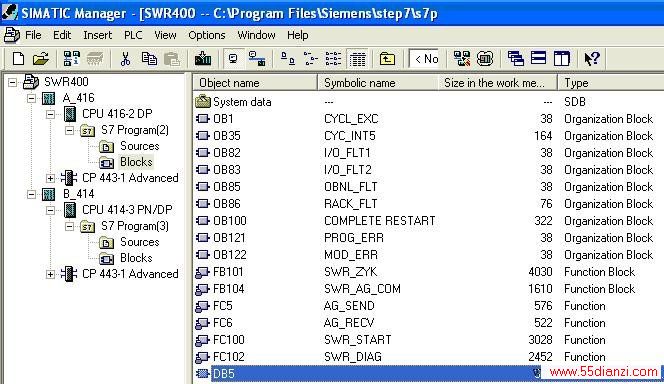The image size is (664, 384).
Task: Collapse the CPU 414-3 PN/DP node
Action: point(50,210)
